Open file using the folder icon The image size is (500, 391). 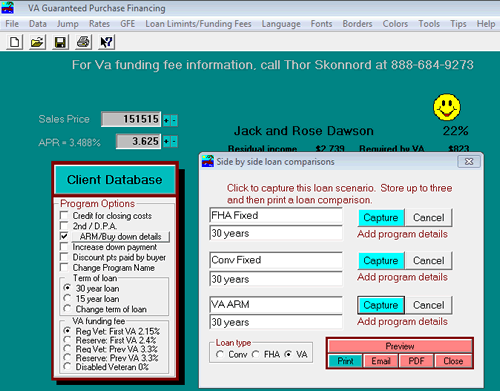pos(37,42)
